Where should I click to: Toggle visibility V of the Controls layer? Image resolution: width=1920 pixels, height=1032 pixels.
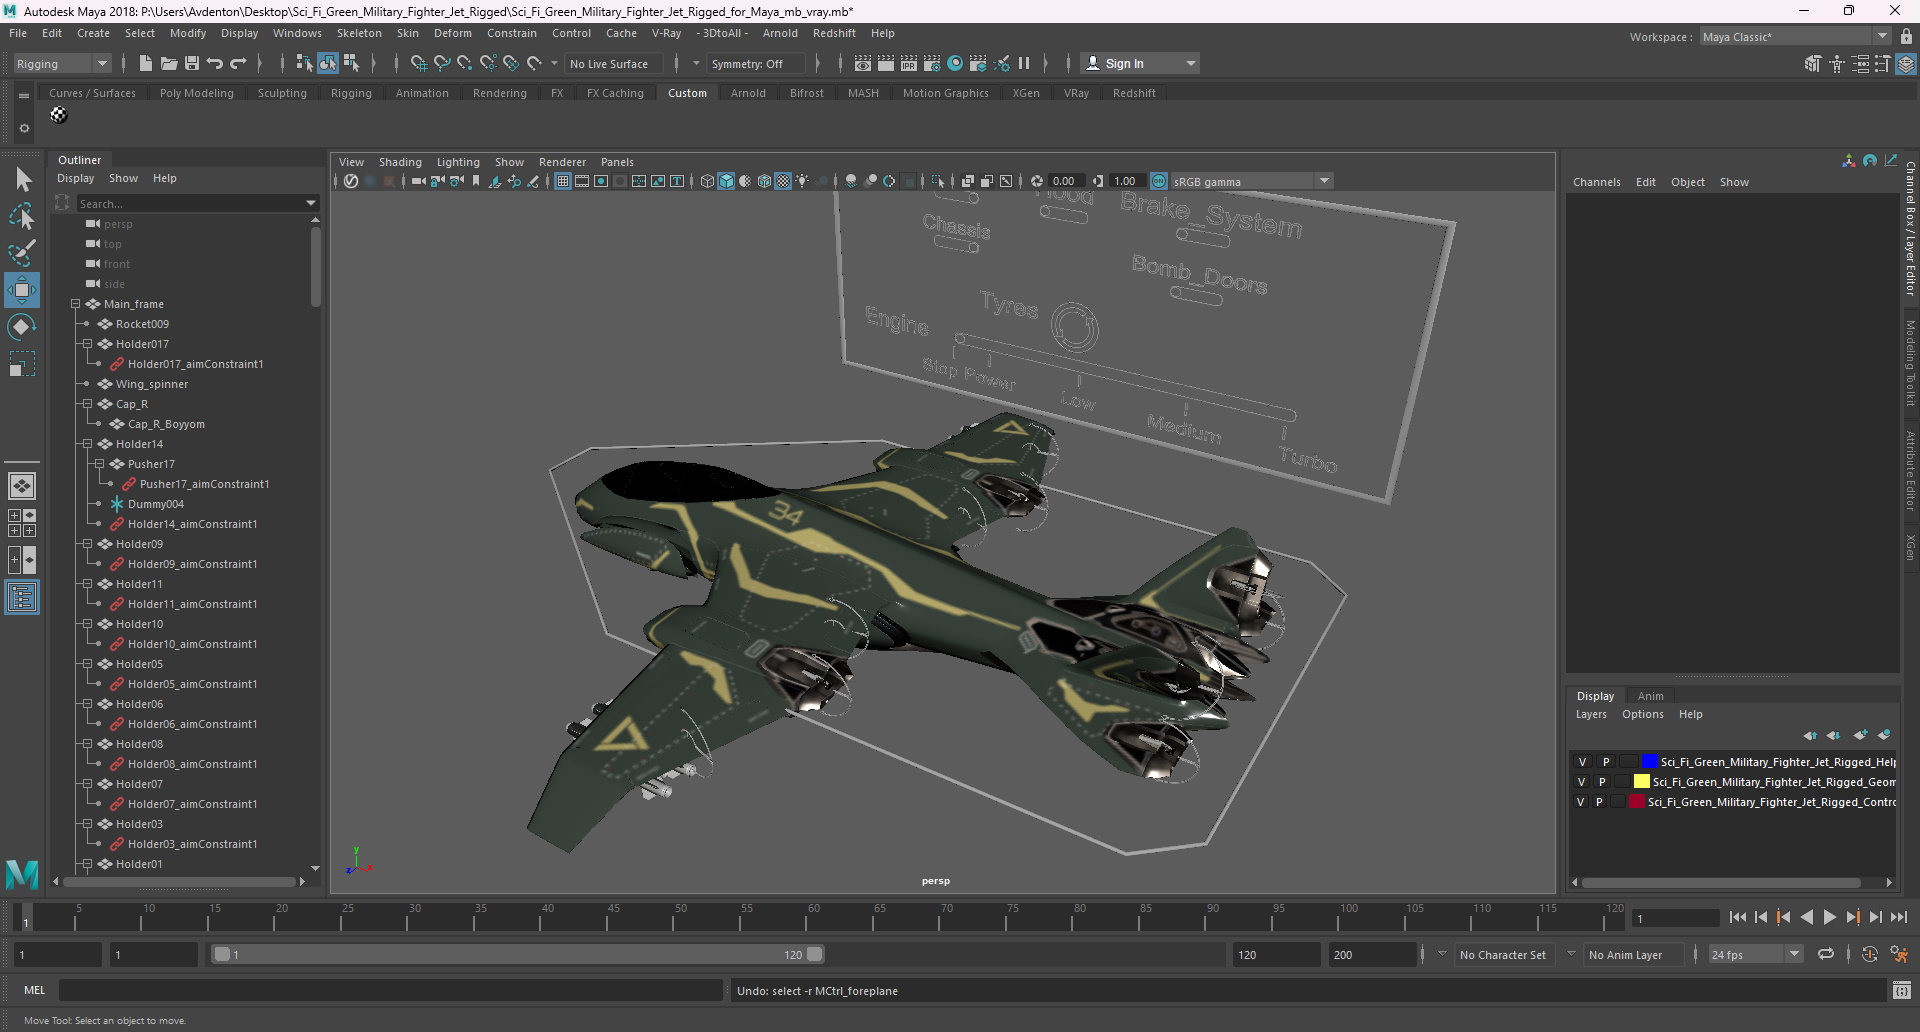tap(1580, 802)
